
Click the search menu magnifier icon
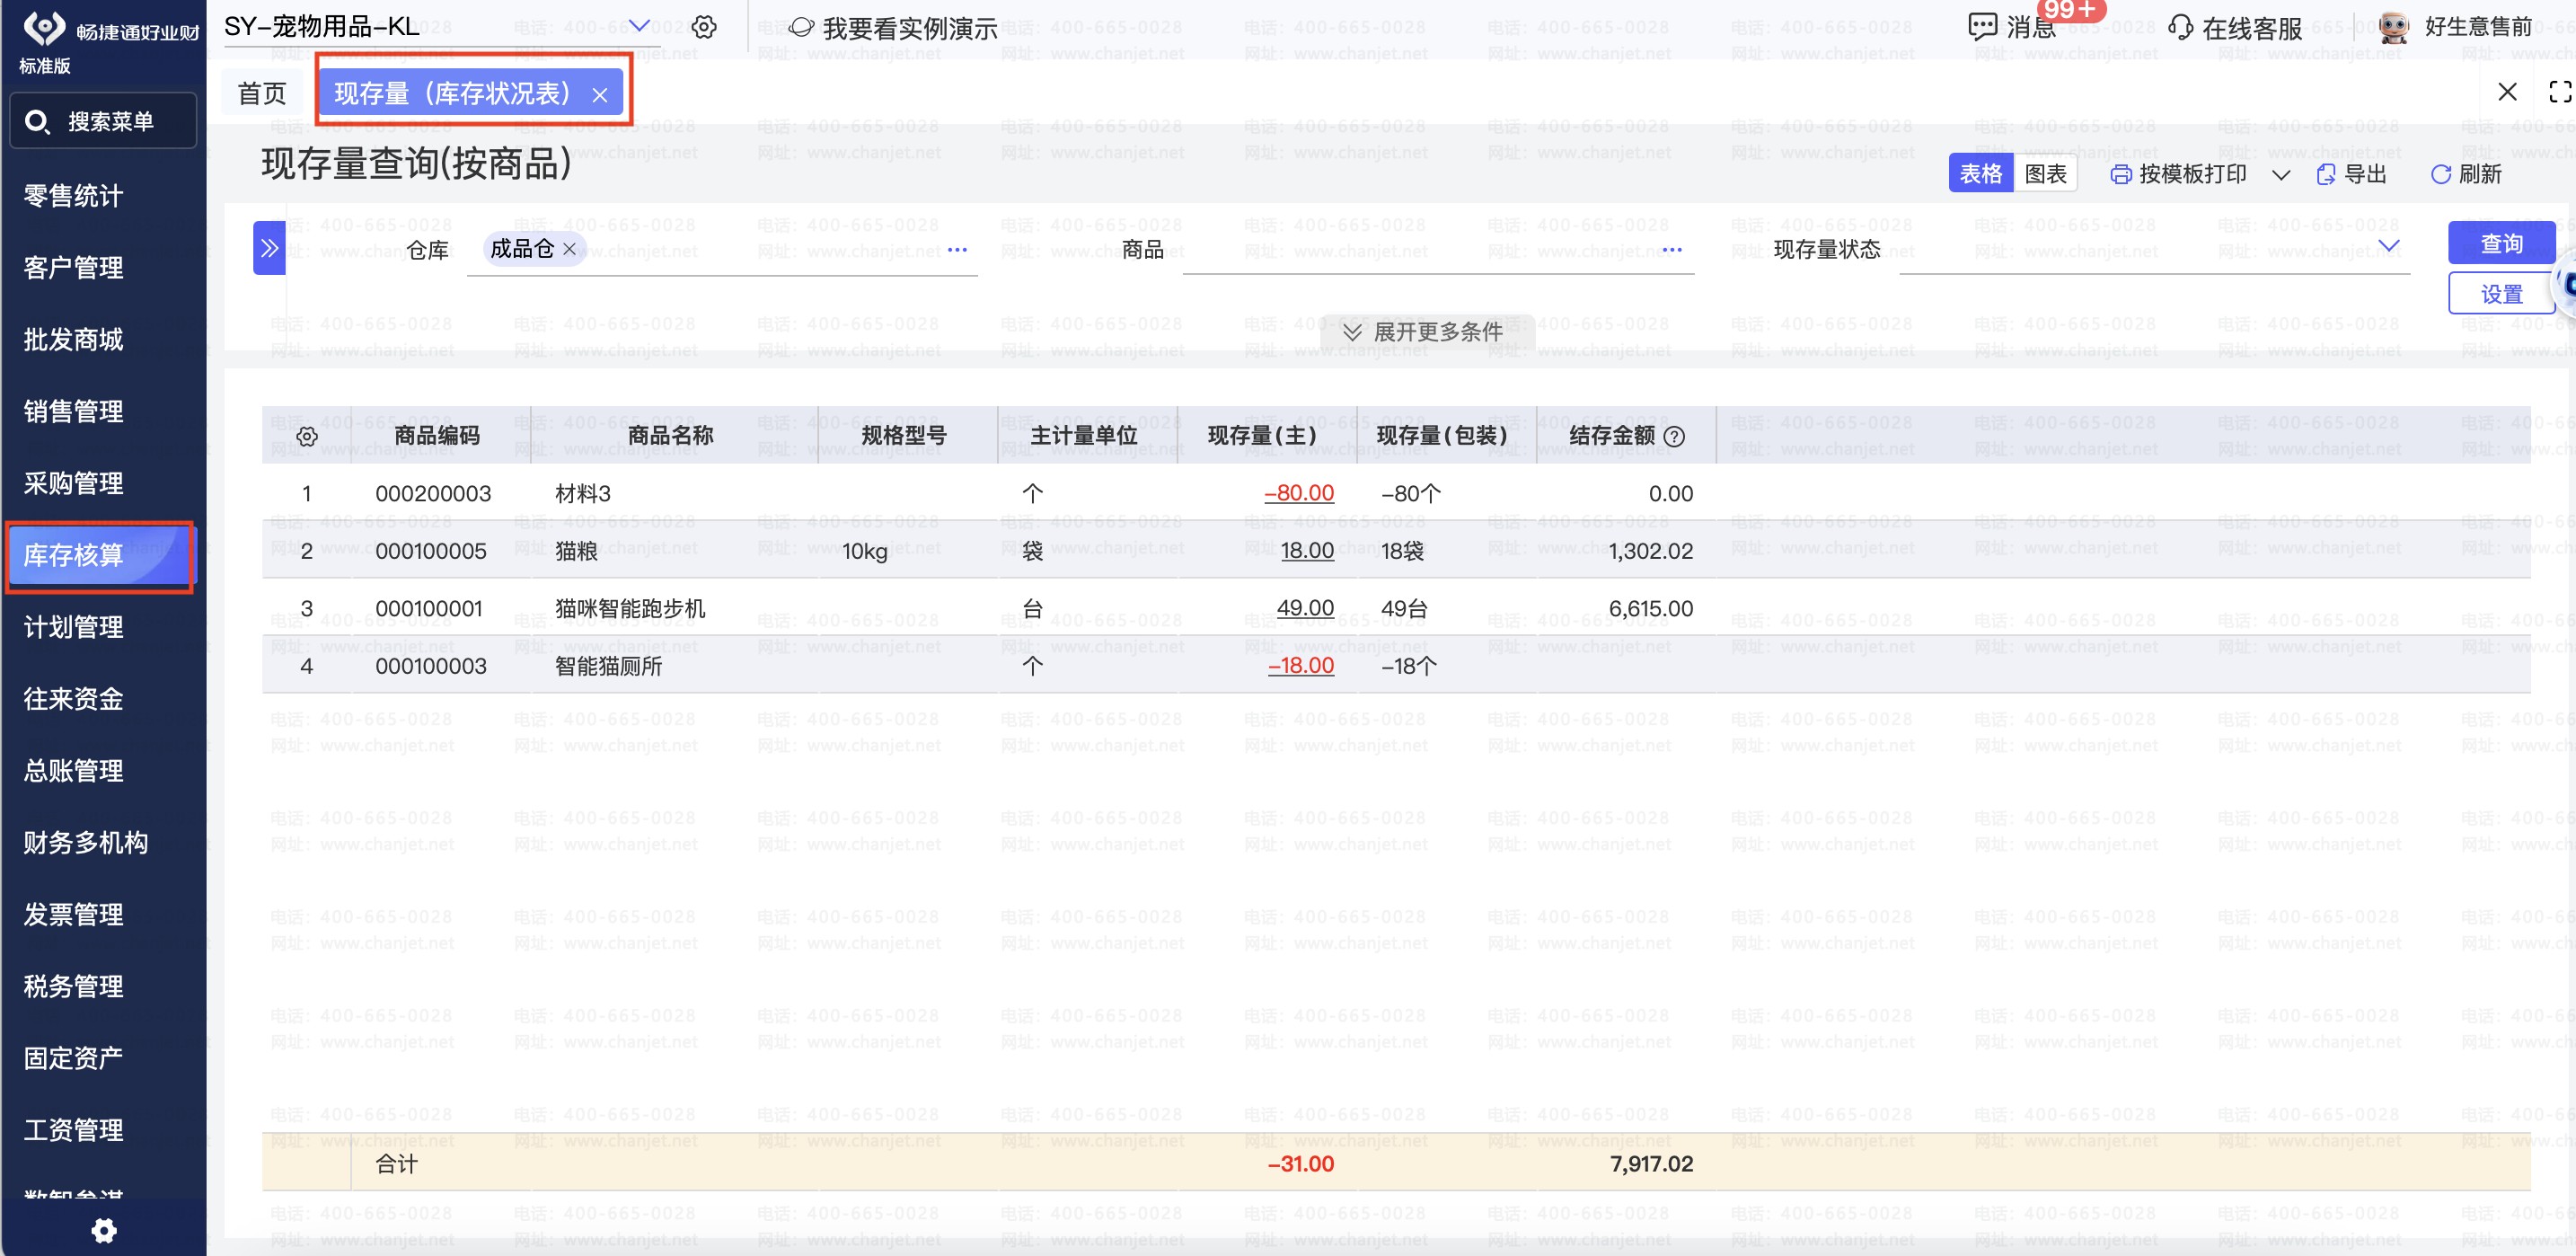click(x=37, y=122)
